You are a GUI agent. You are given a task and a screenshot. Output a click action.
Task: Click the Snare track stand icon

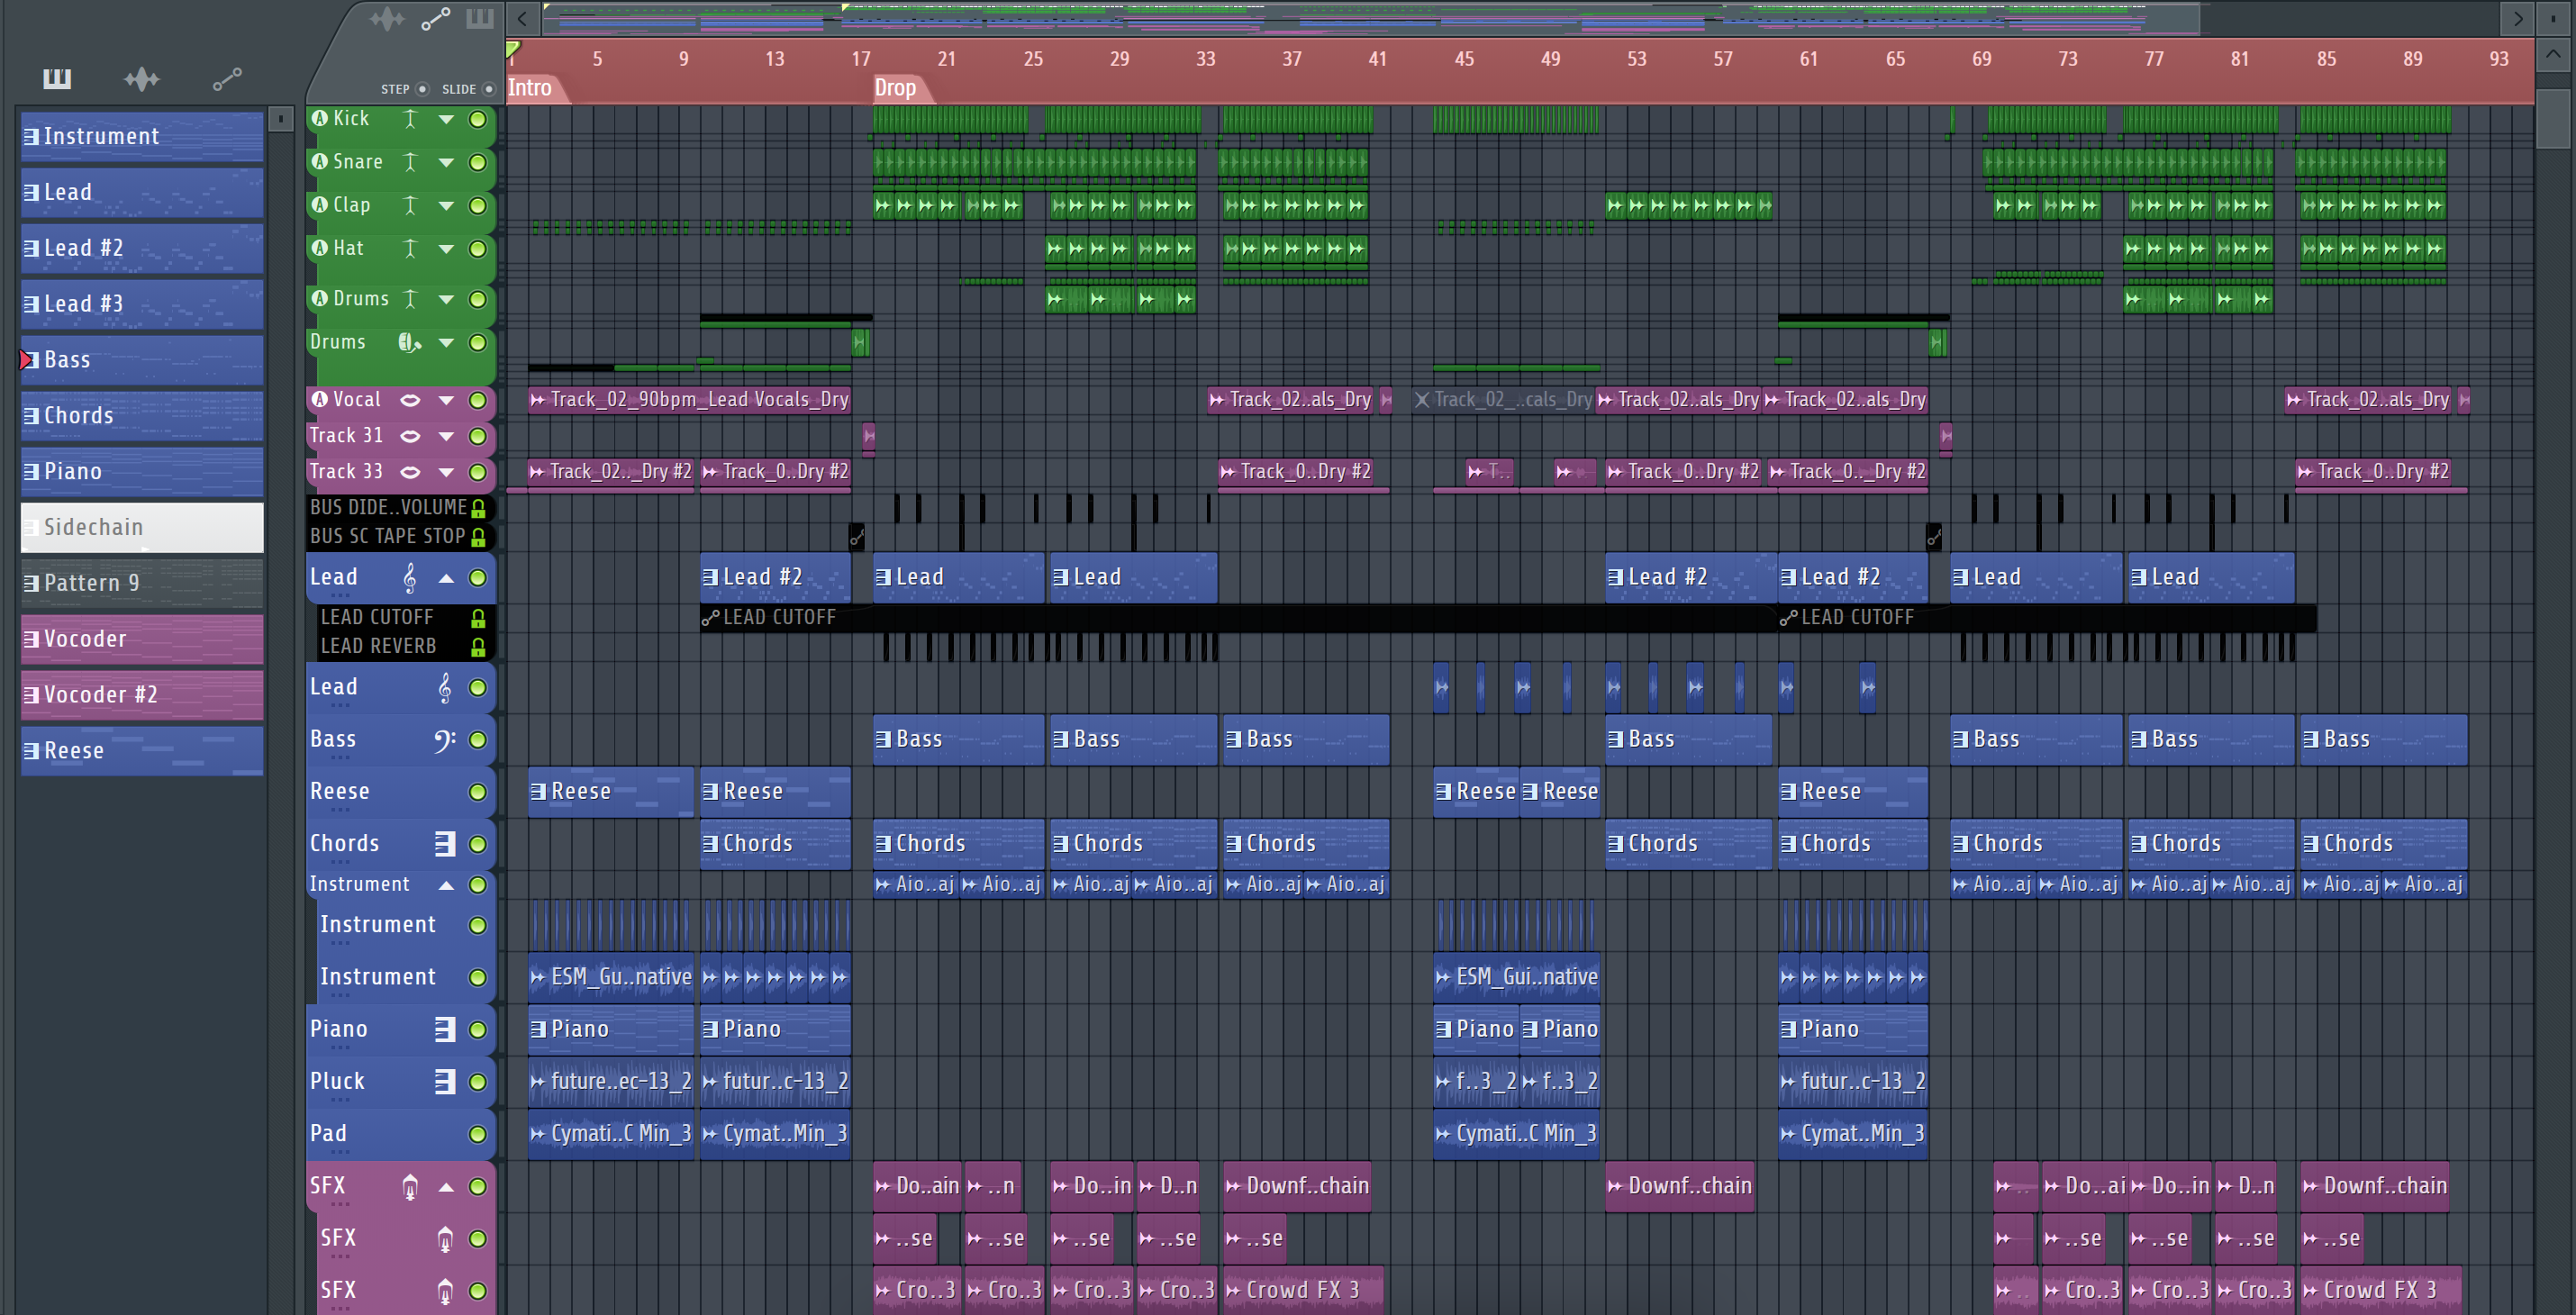[410, 162]
